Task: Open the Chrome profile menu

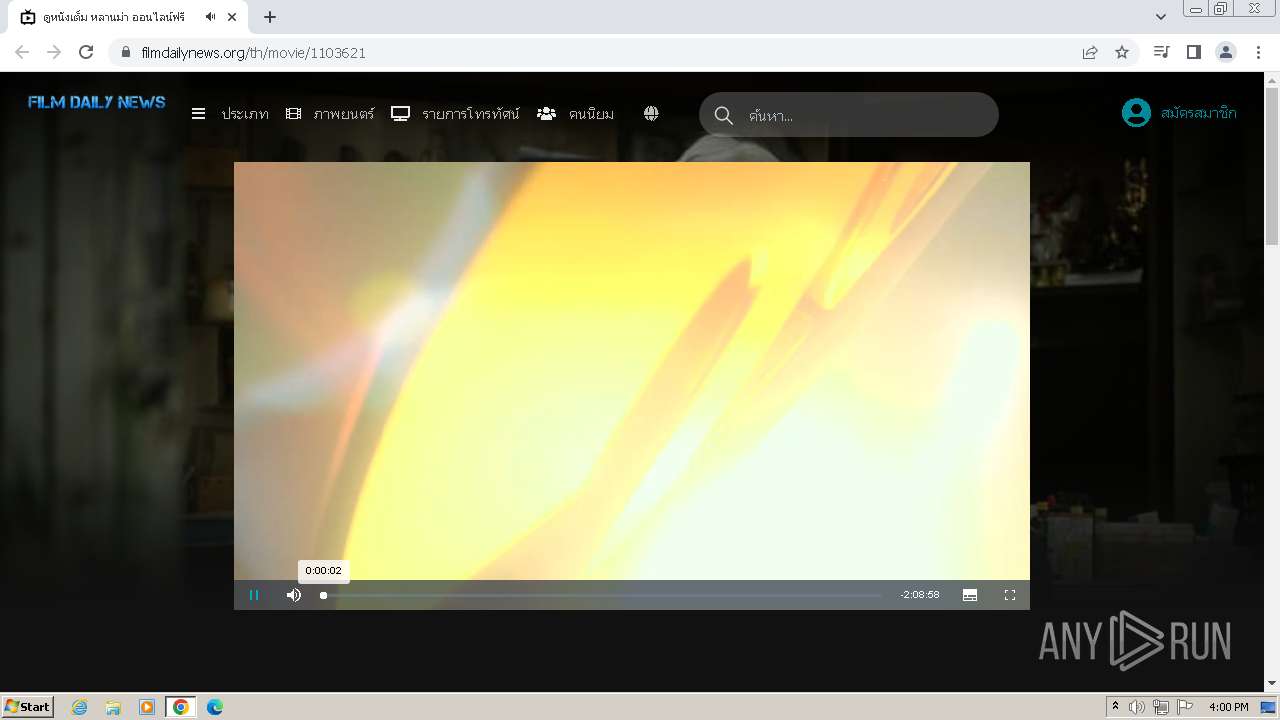Action: (x=1226, y=52)
